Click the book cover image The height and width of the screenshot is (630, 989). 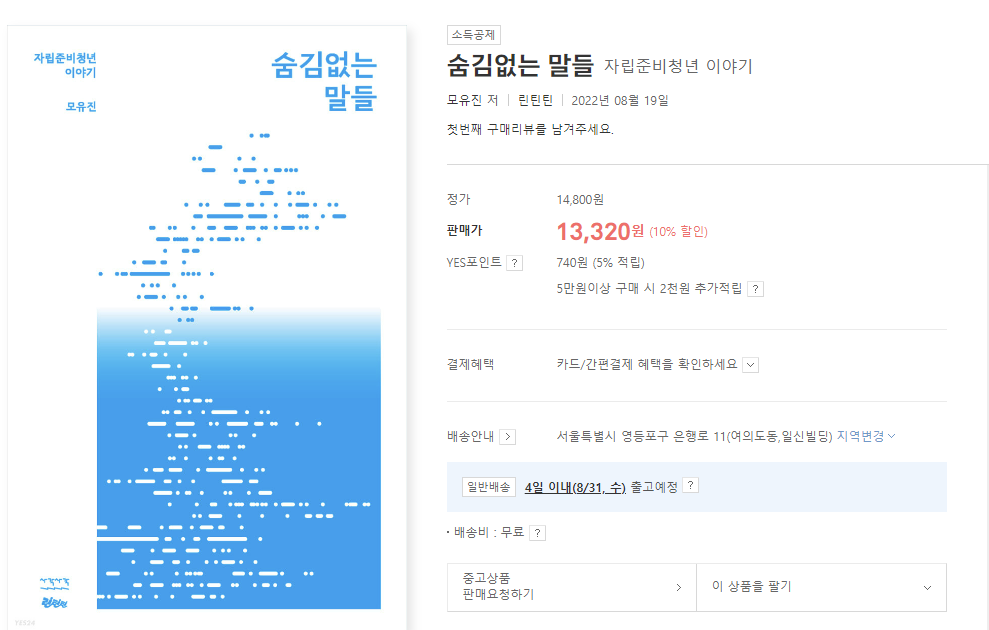[207, 315]
